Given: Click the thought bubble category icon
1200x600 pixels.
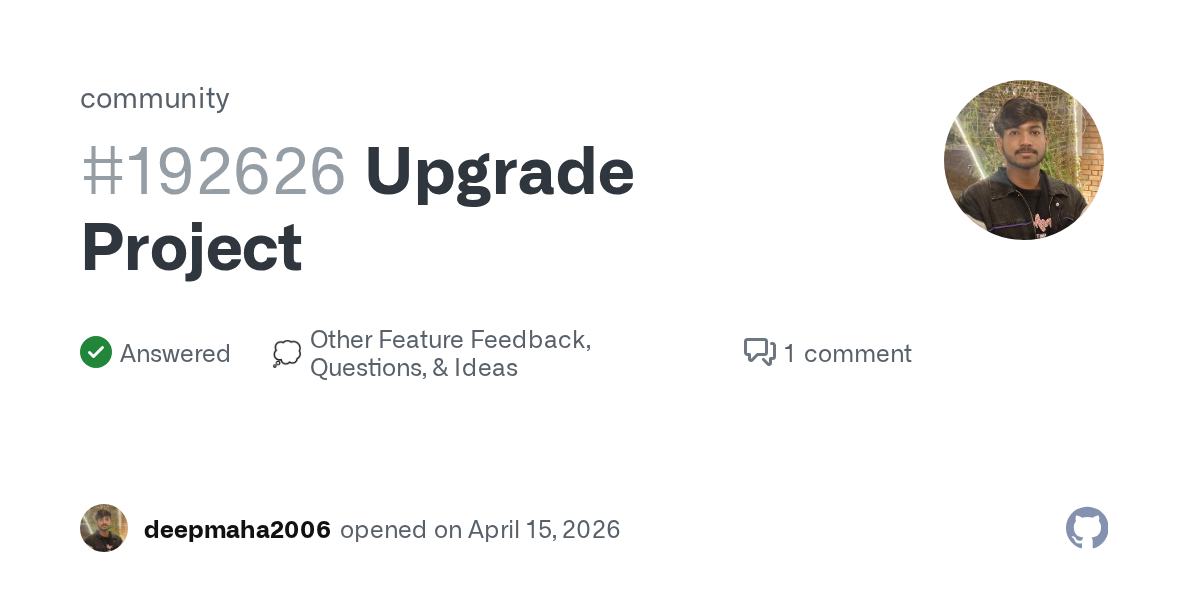Looking at the screenshot, I should 287,354.
